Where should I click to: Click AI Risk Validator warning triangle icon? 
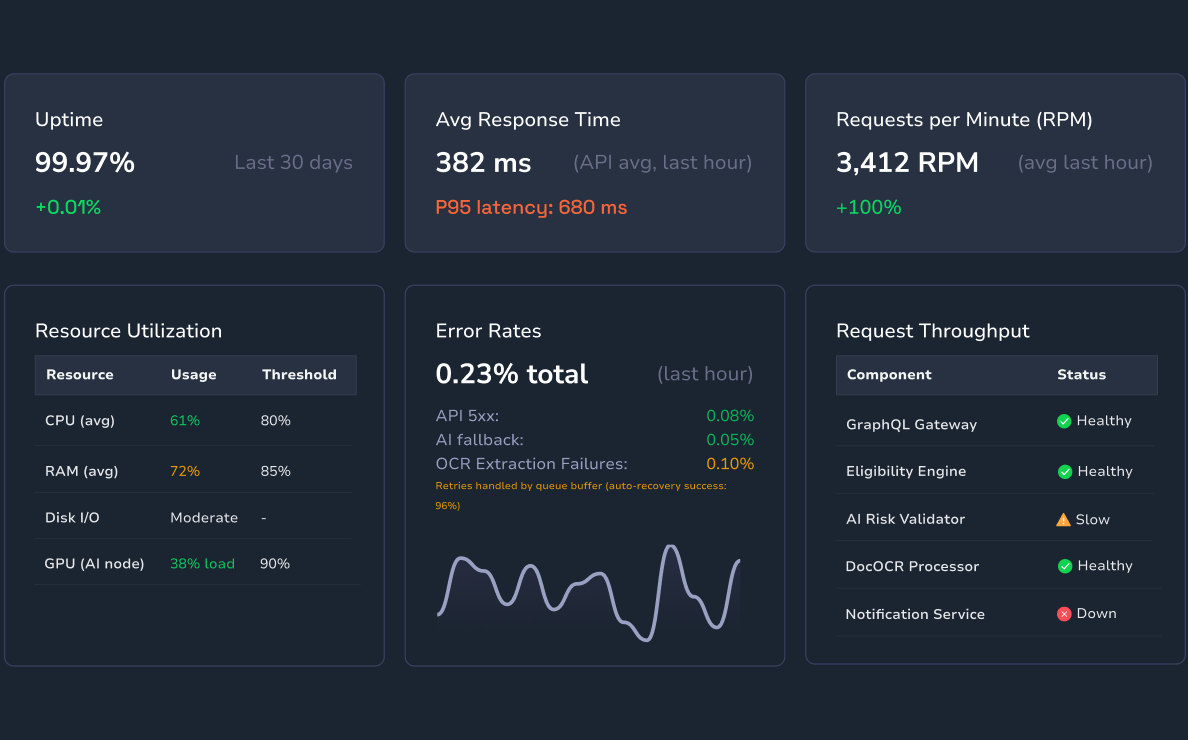1063,520
